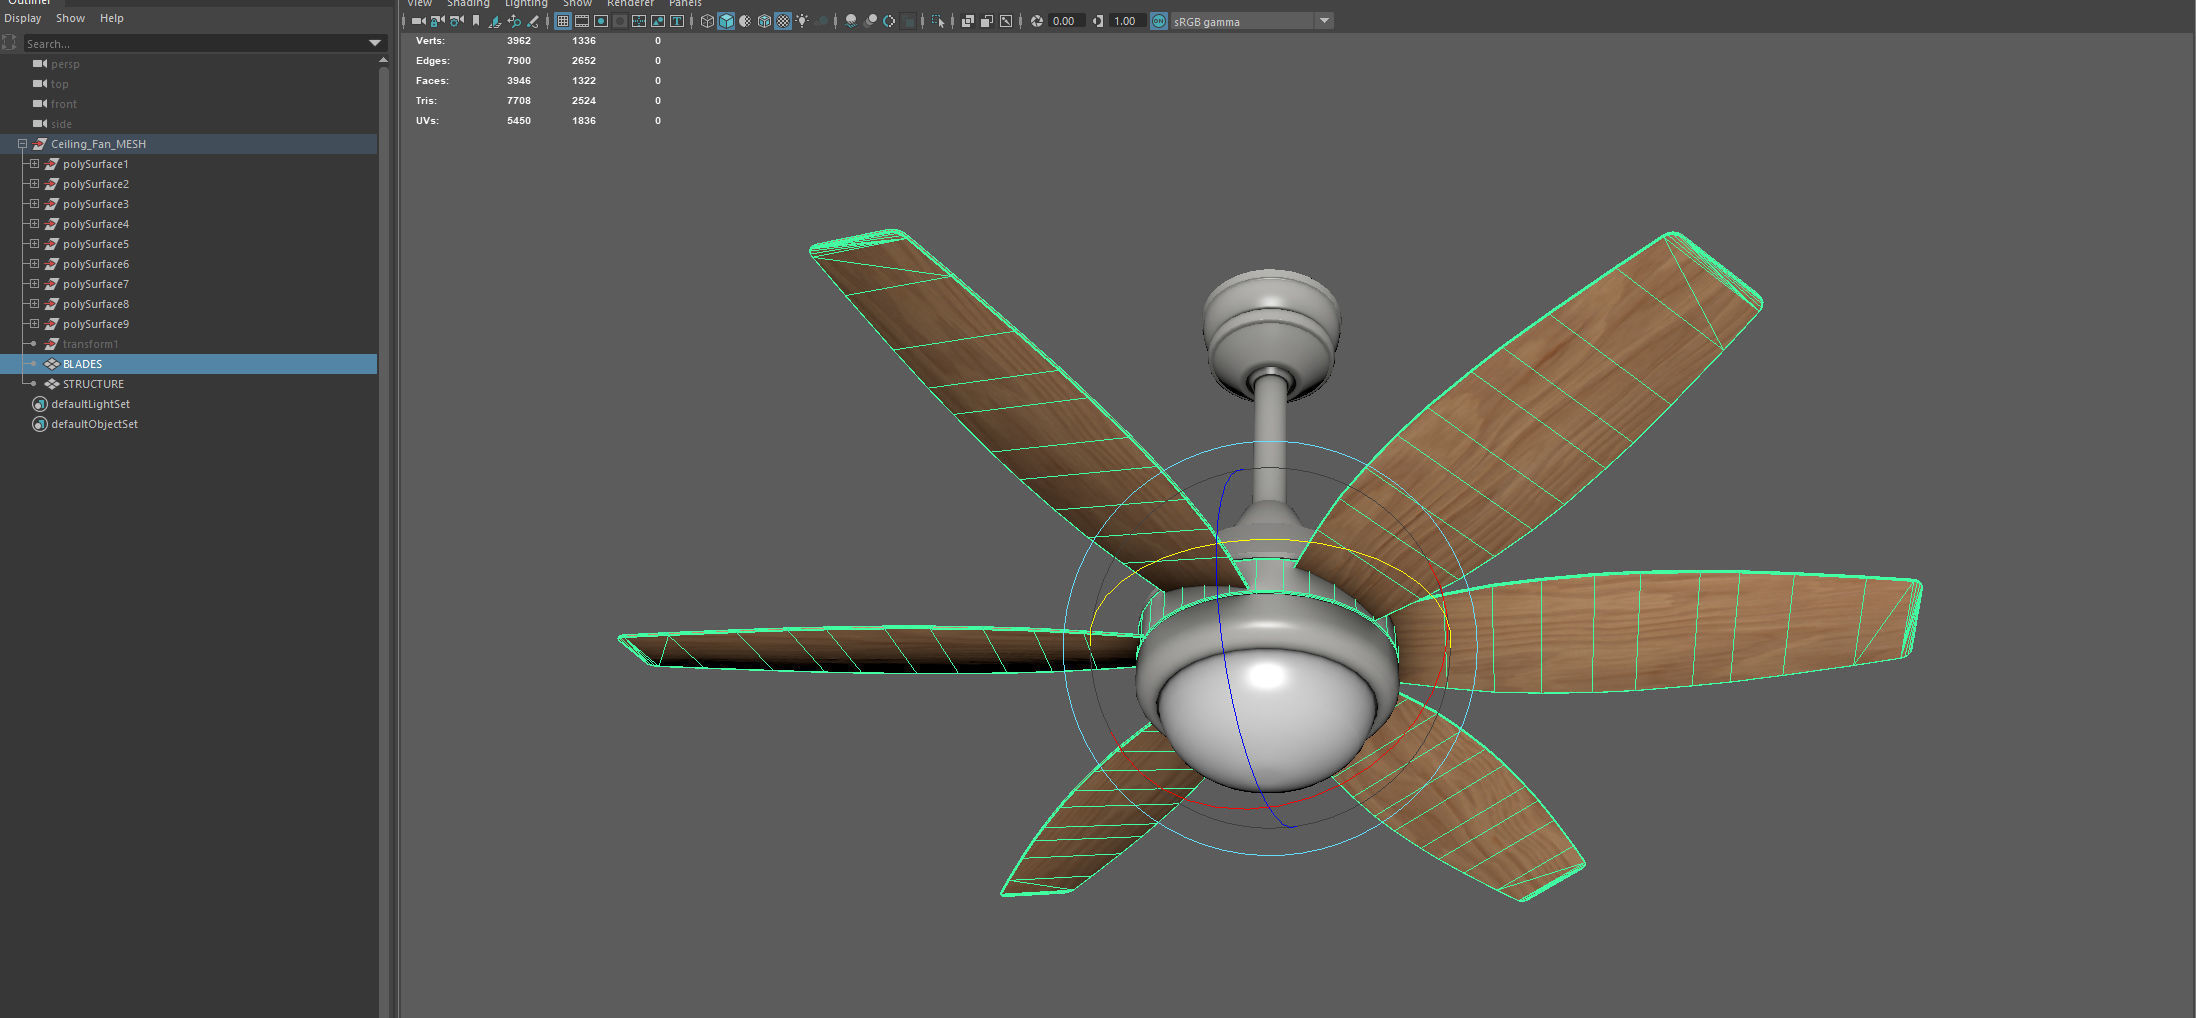
Task: Click the Select Camera icon in panel toolbar
Action: [x=418, y=21]
